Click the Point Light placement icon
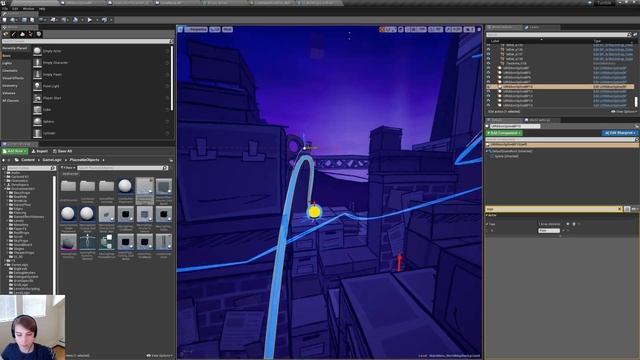The height and width of the screenshot is (360, 640). [x=37, y=86]
